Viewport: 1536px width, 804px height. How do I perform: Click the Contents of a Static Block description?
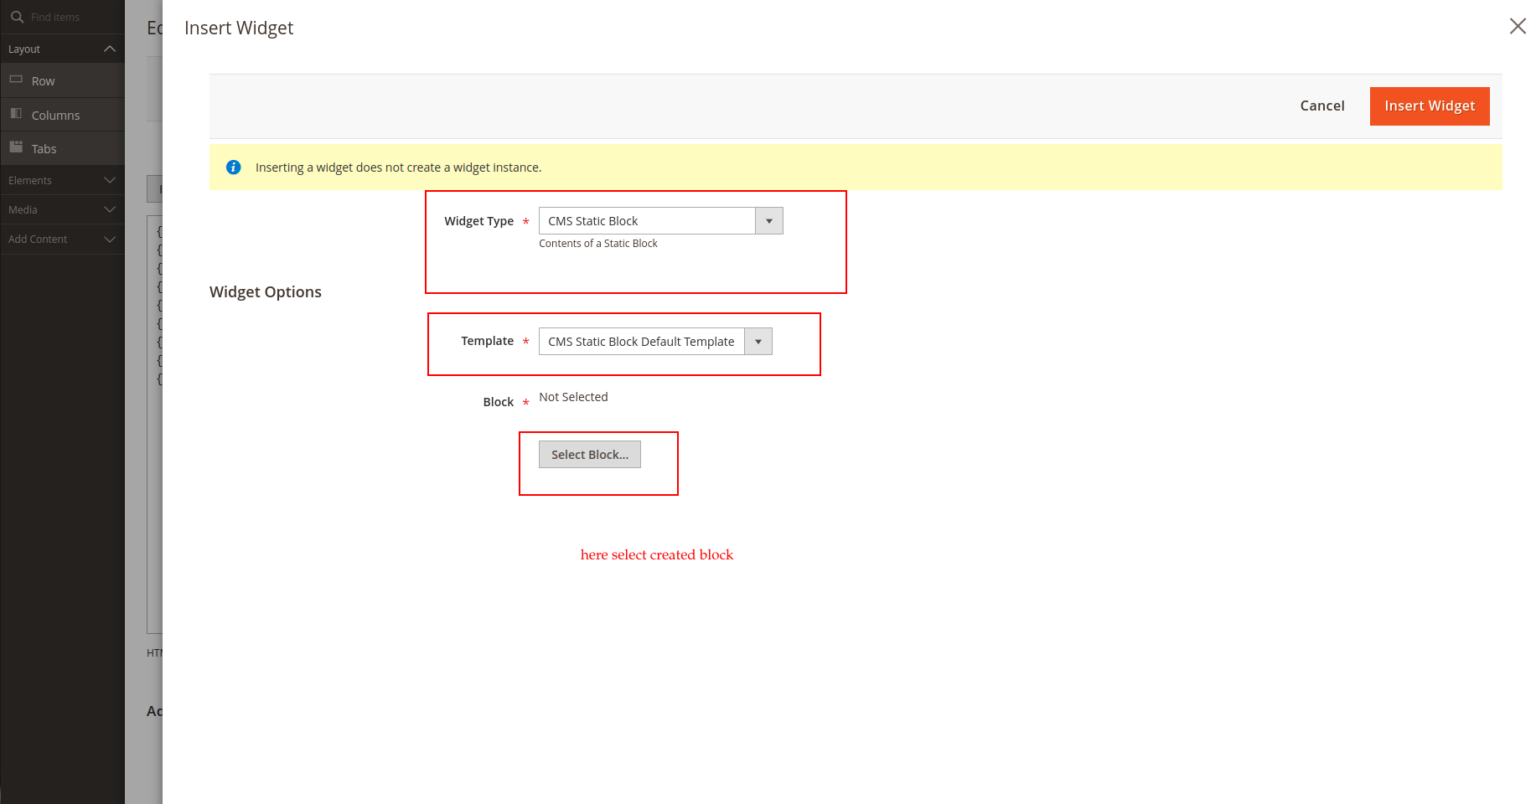598,244
